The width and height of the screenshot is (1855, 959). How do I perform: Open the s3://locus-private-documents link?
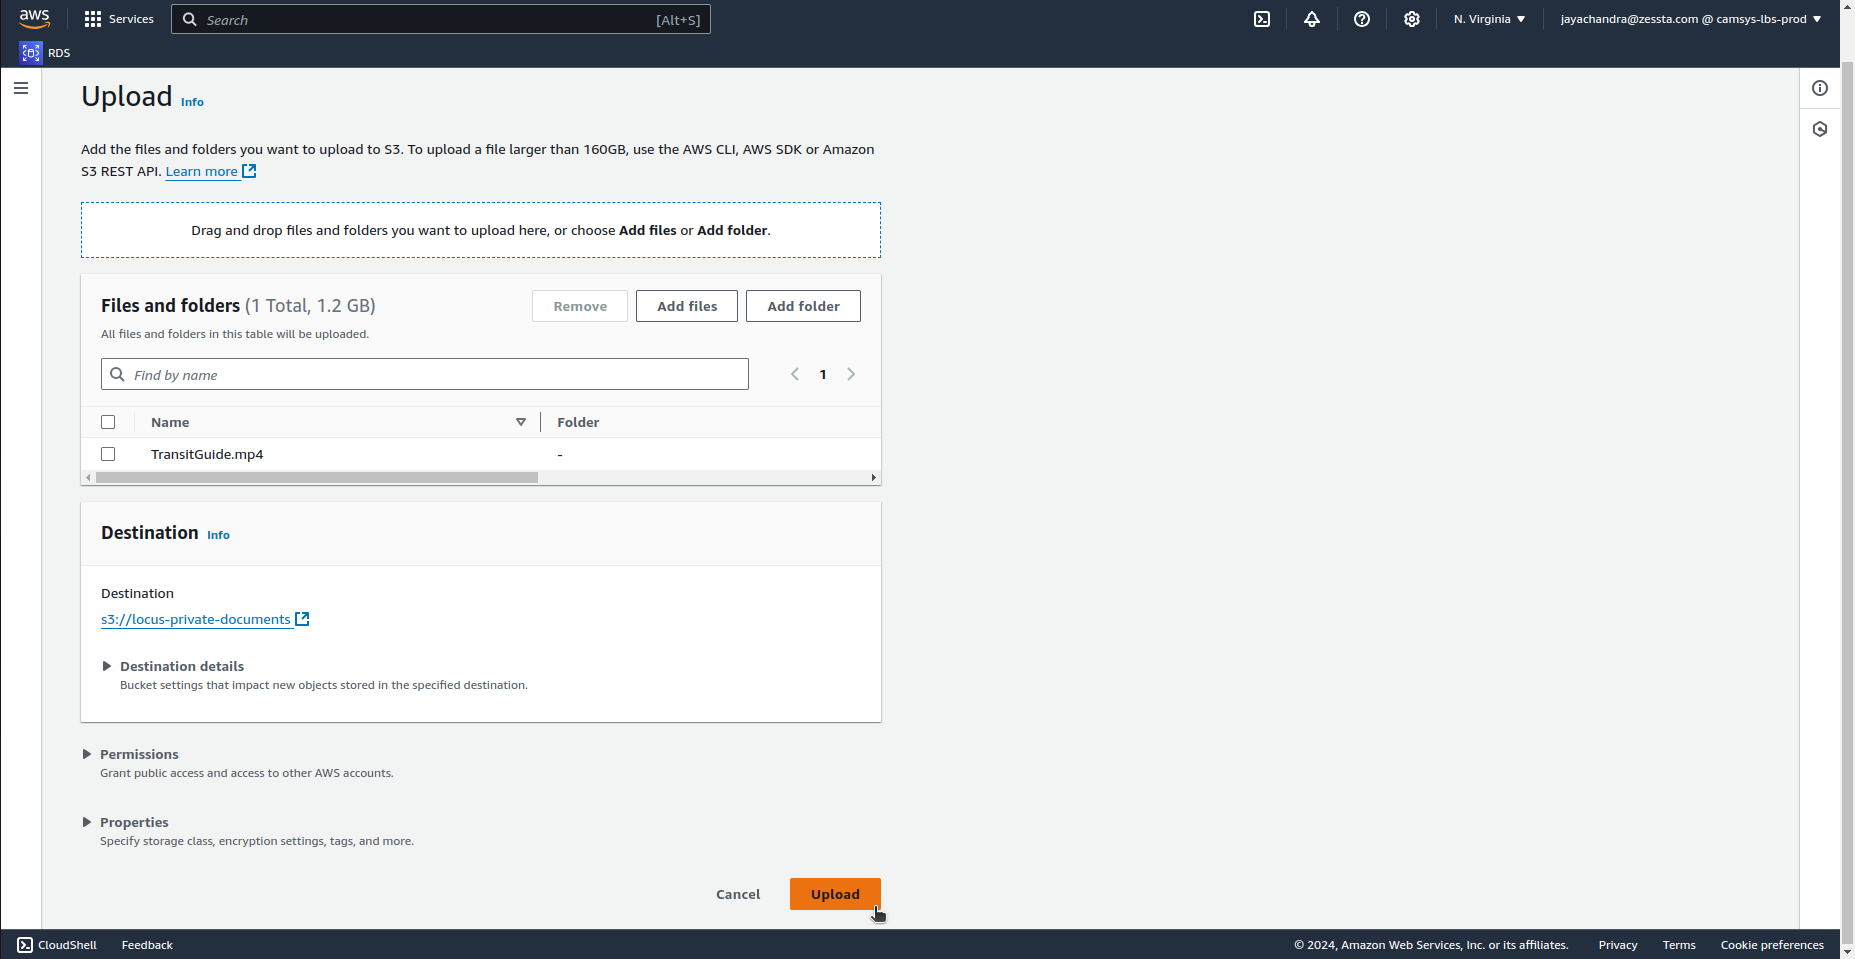pyautogui.click(x=196, y=619)
